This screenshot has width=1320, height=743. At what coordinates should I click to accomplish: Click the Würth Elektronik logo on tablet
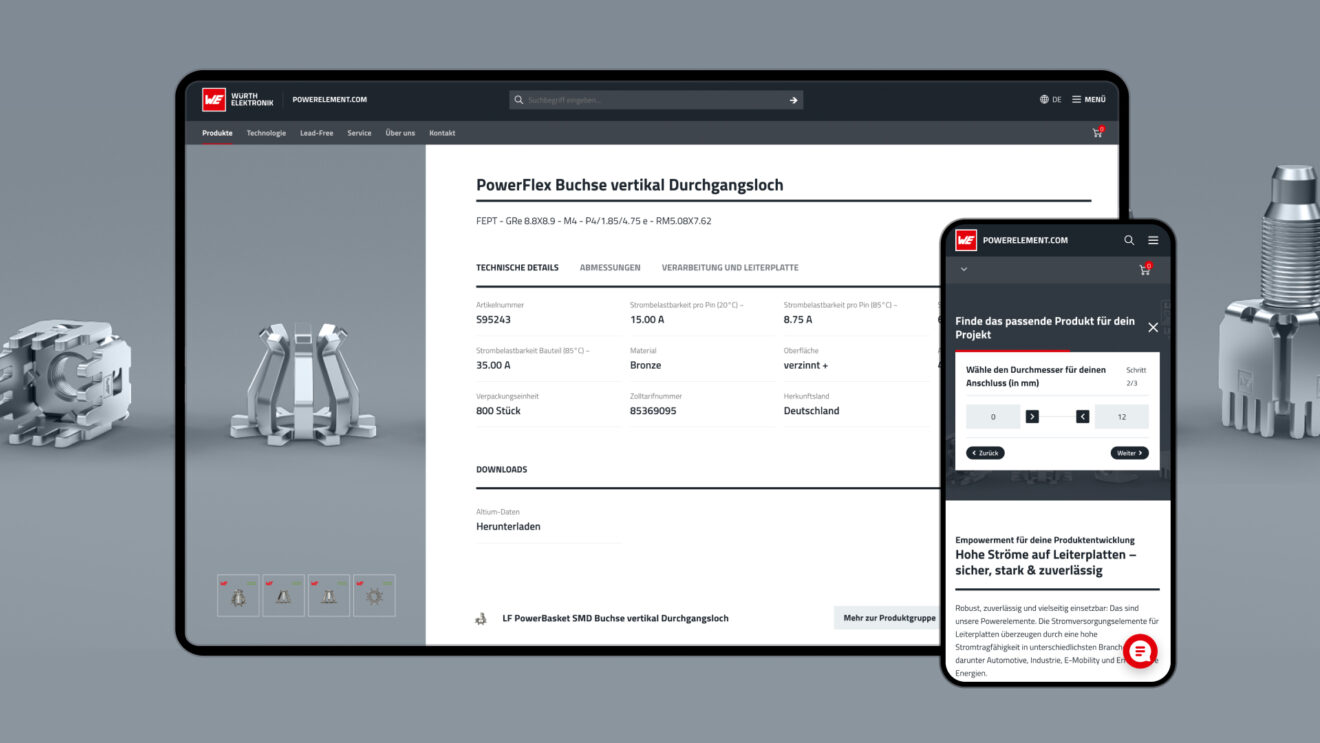(237, 100)
